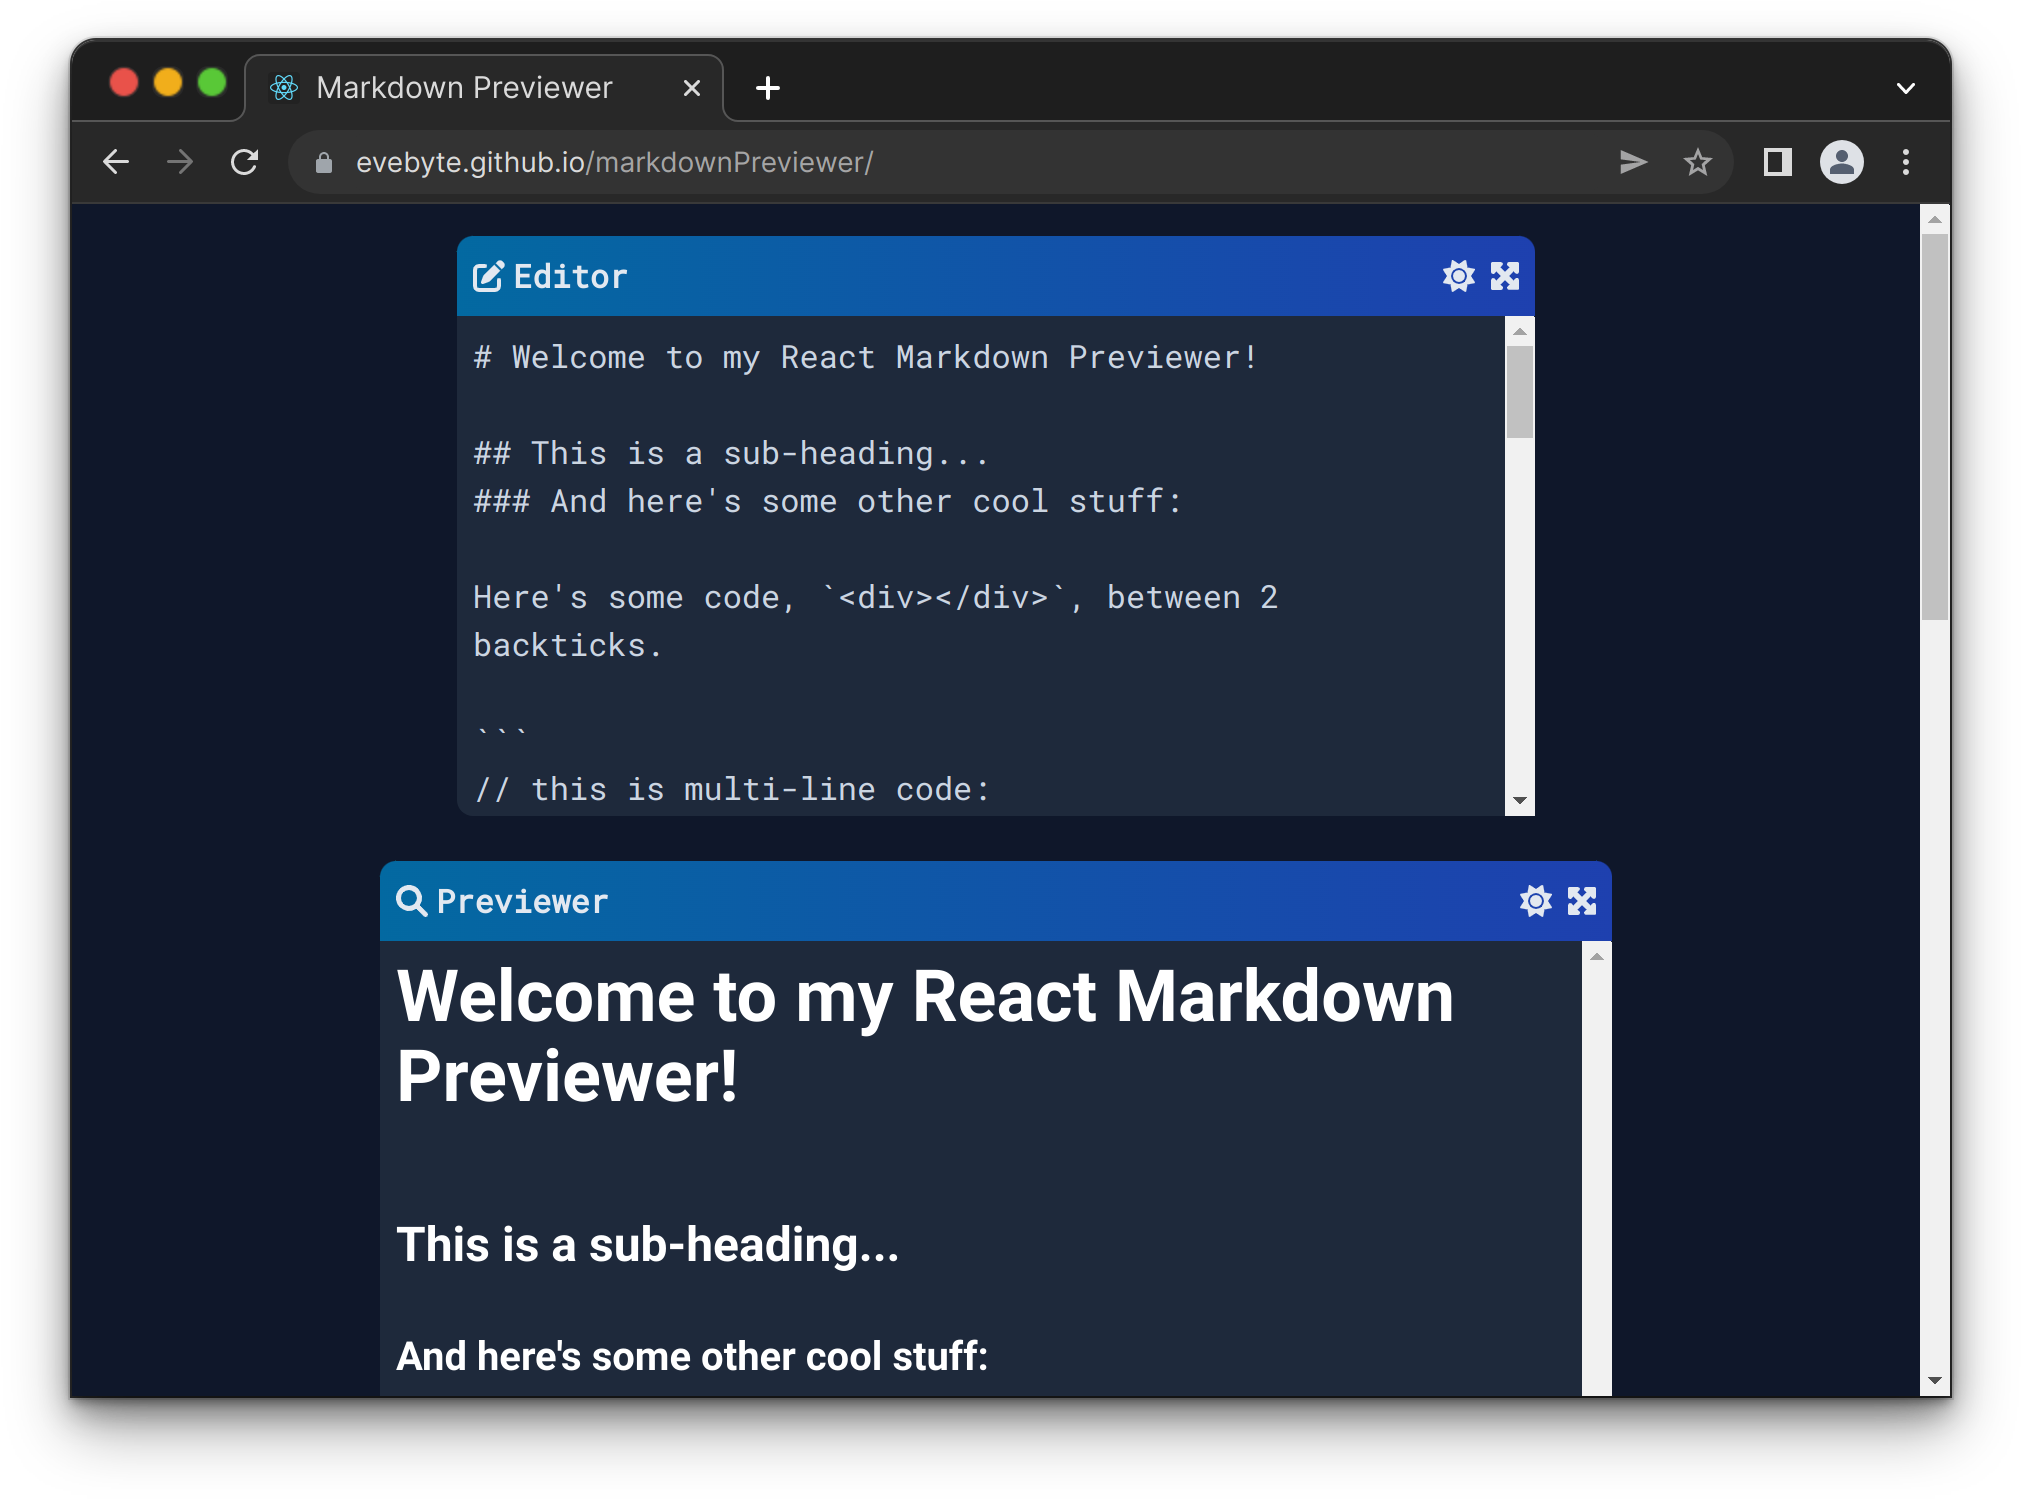
Task: Expand the tab search chevron
Action: click(x=1906, y=88)
